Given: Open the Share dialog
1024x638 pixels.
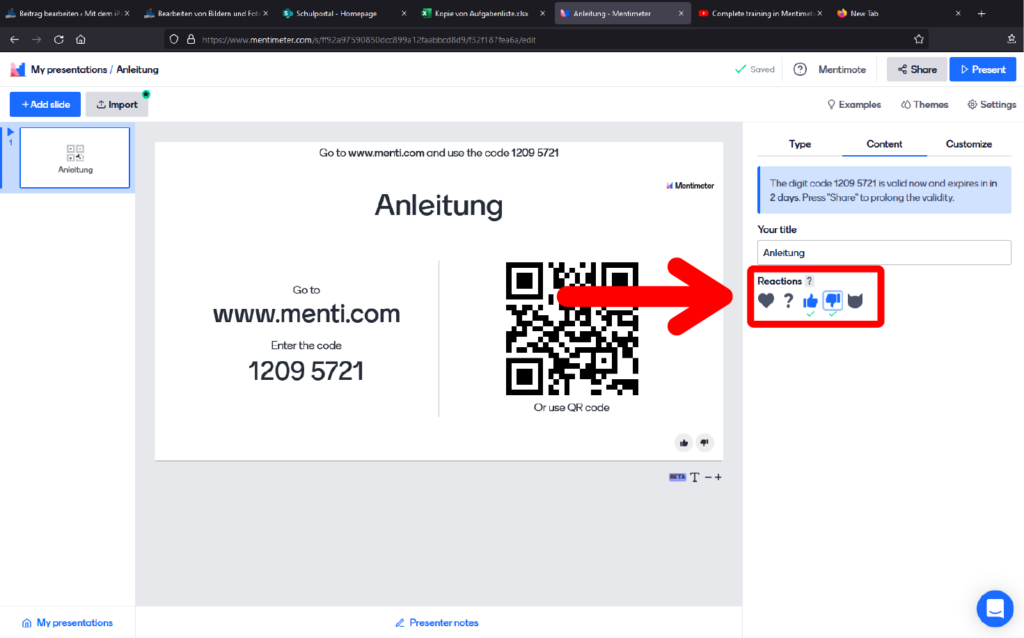Looking at the screenshot, I should coord(916,70).
